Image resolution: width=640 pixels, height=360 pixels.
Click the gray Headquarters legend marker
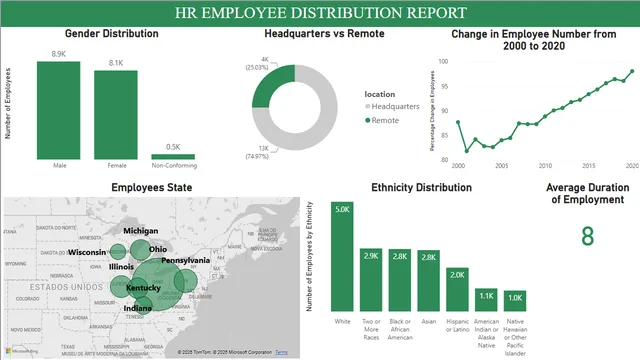click(367, 106)
